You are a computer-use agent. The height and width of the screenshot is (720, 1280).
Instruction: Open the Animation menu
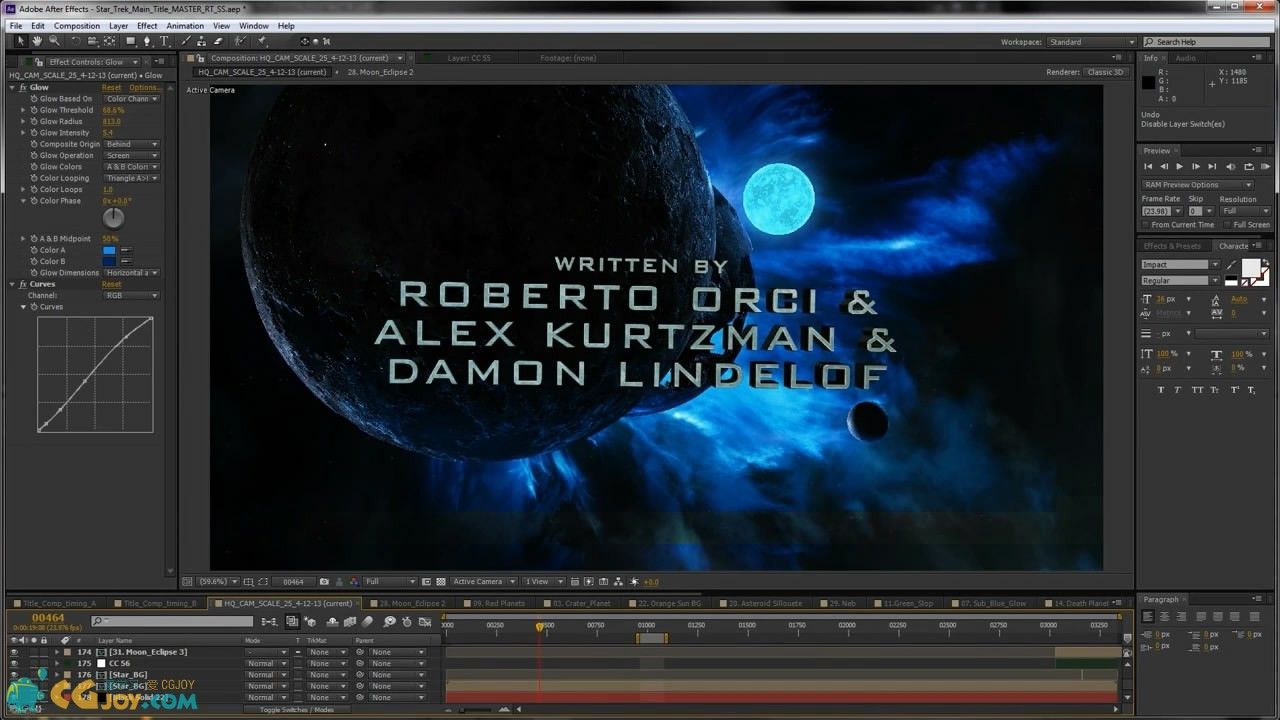pos(185,26)
